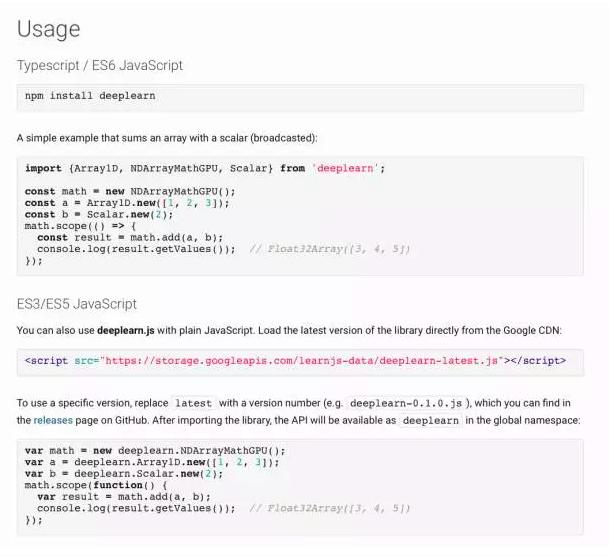This screenshot has width=609, height=556.
Task: Click the Float32Array comment in the ES6 example
Action: 329,249
